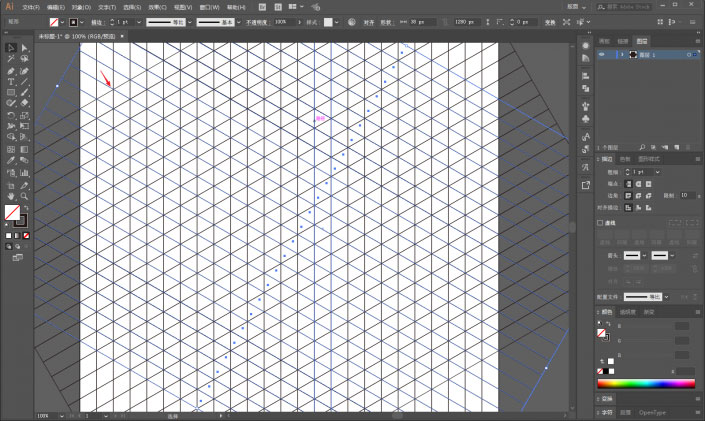Viewport: 705px width, 421px height.
Task: Choose Miter Join corner option
Action: pos(628,196)
